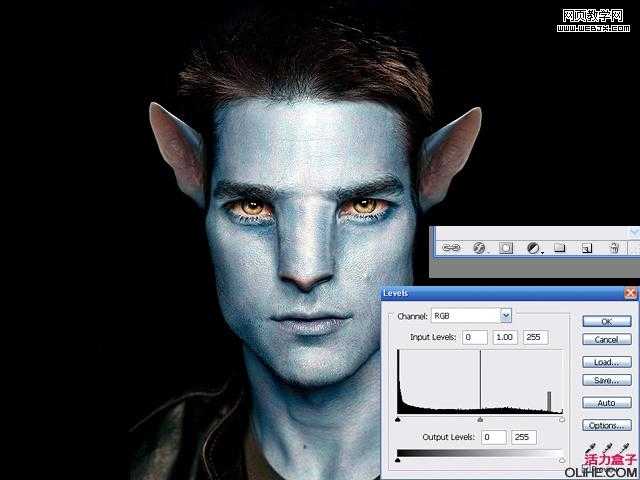Screen dimensions: 640x480
Task: Click Cancel in the Levels dialog
Action: tap(607, 339)
